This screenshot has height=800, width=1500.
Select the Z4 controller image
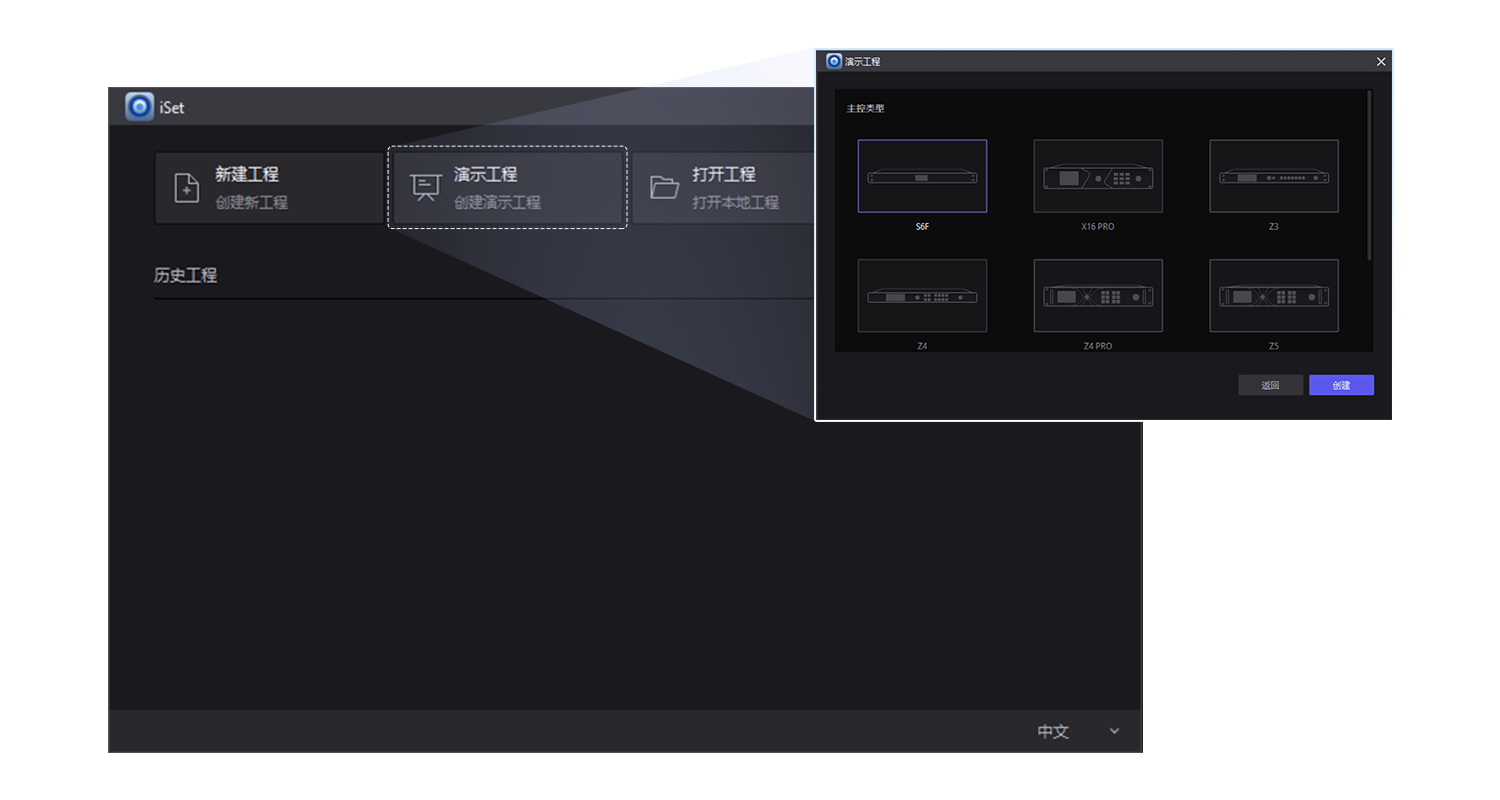[x=922, y=296]
